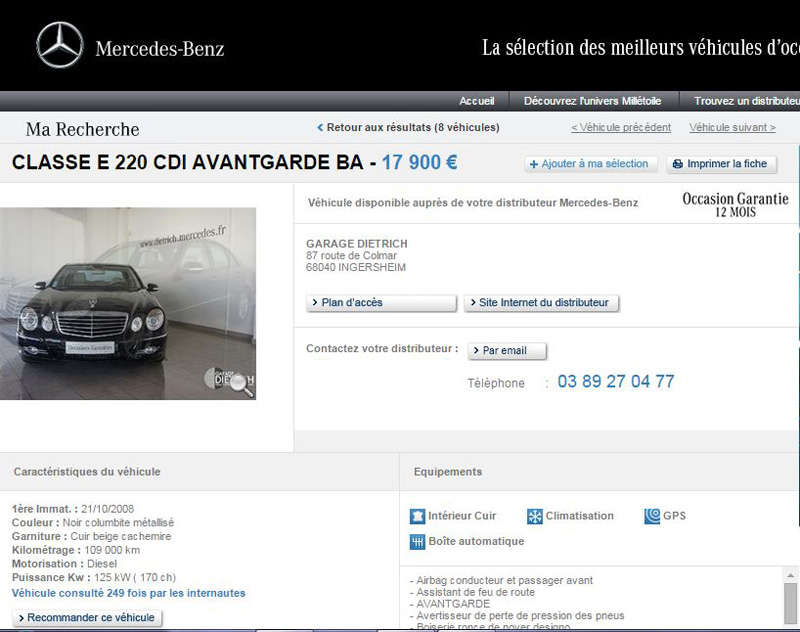Image resolution: width=800 pixels, height=632 pixels.
Task: Click the GPS equipment icon
Action: coord(652,516)
